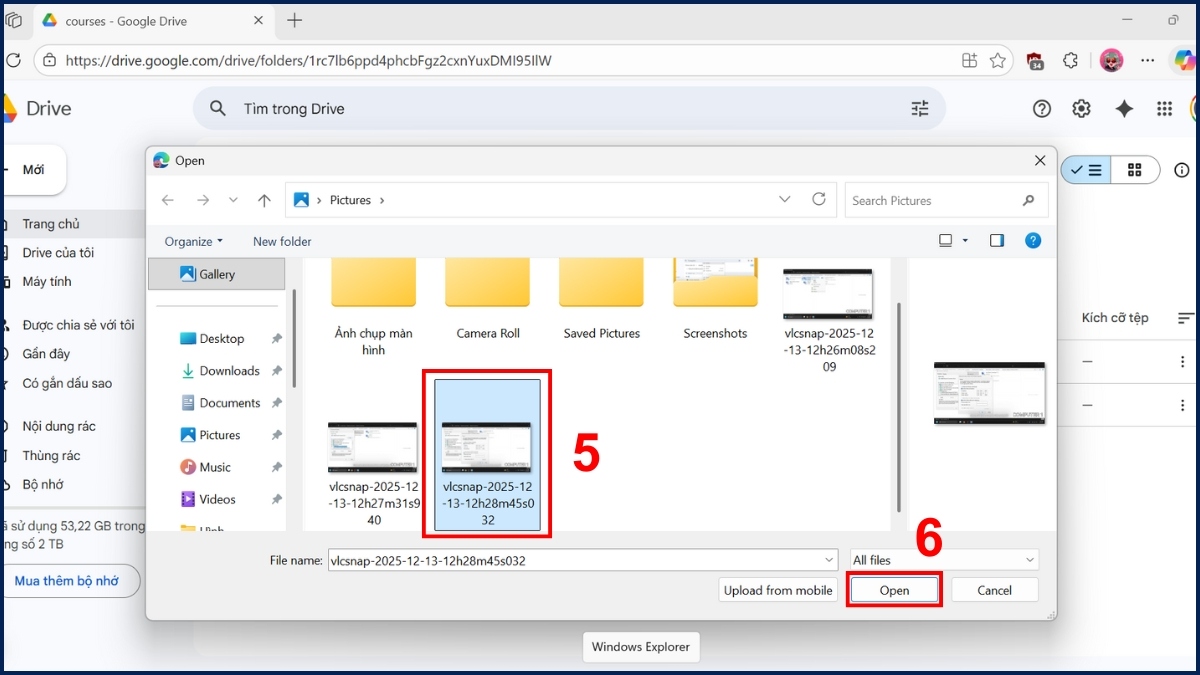Select the Screenshots folder
1200x675 pixels.
coord(715,300)
